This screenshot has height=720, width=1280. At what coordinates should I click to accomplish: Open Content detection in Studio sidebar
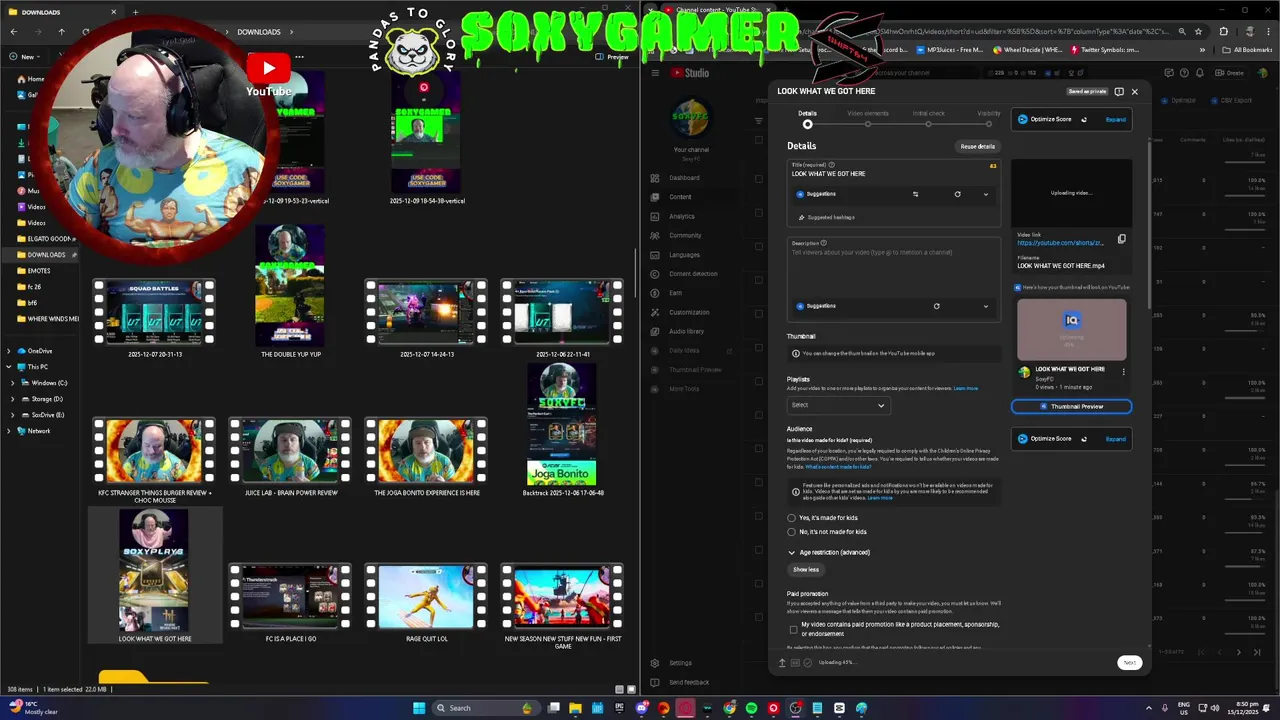(693, 274)
